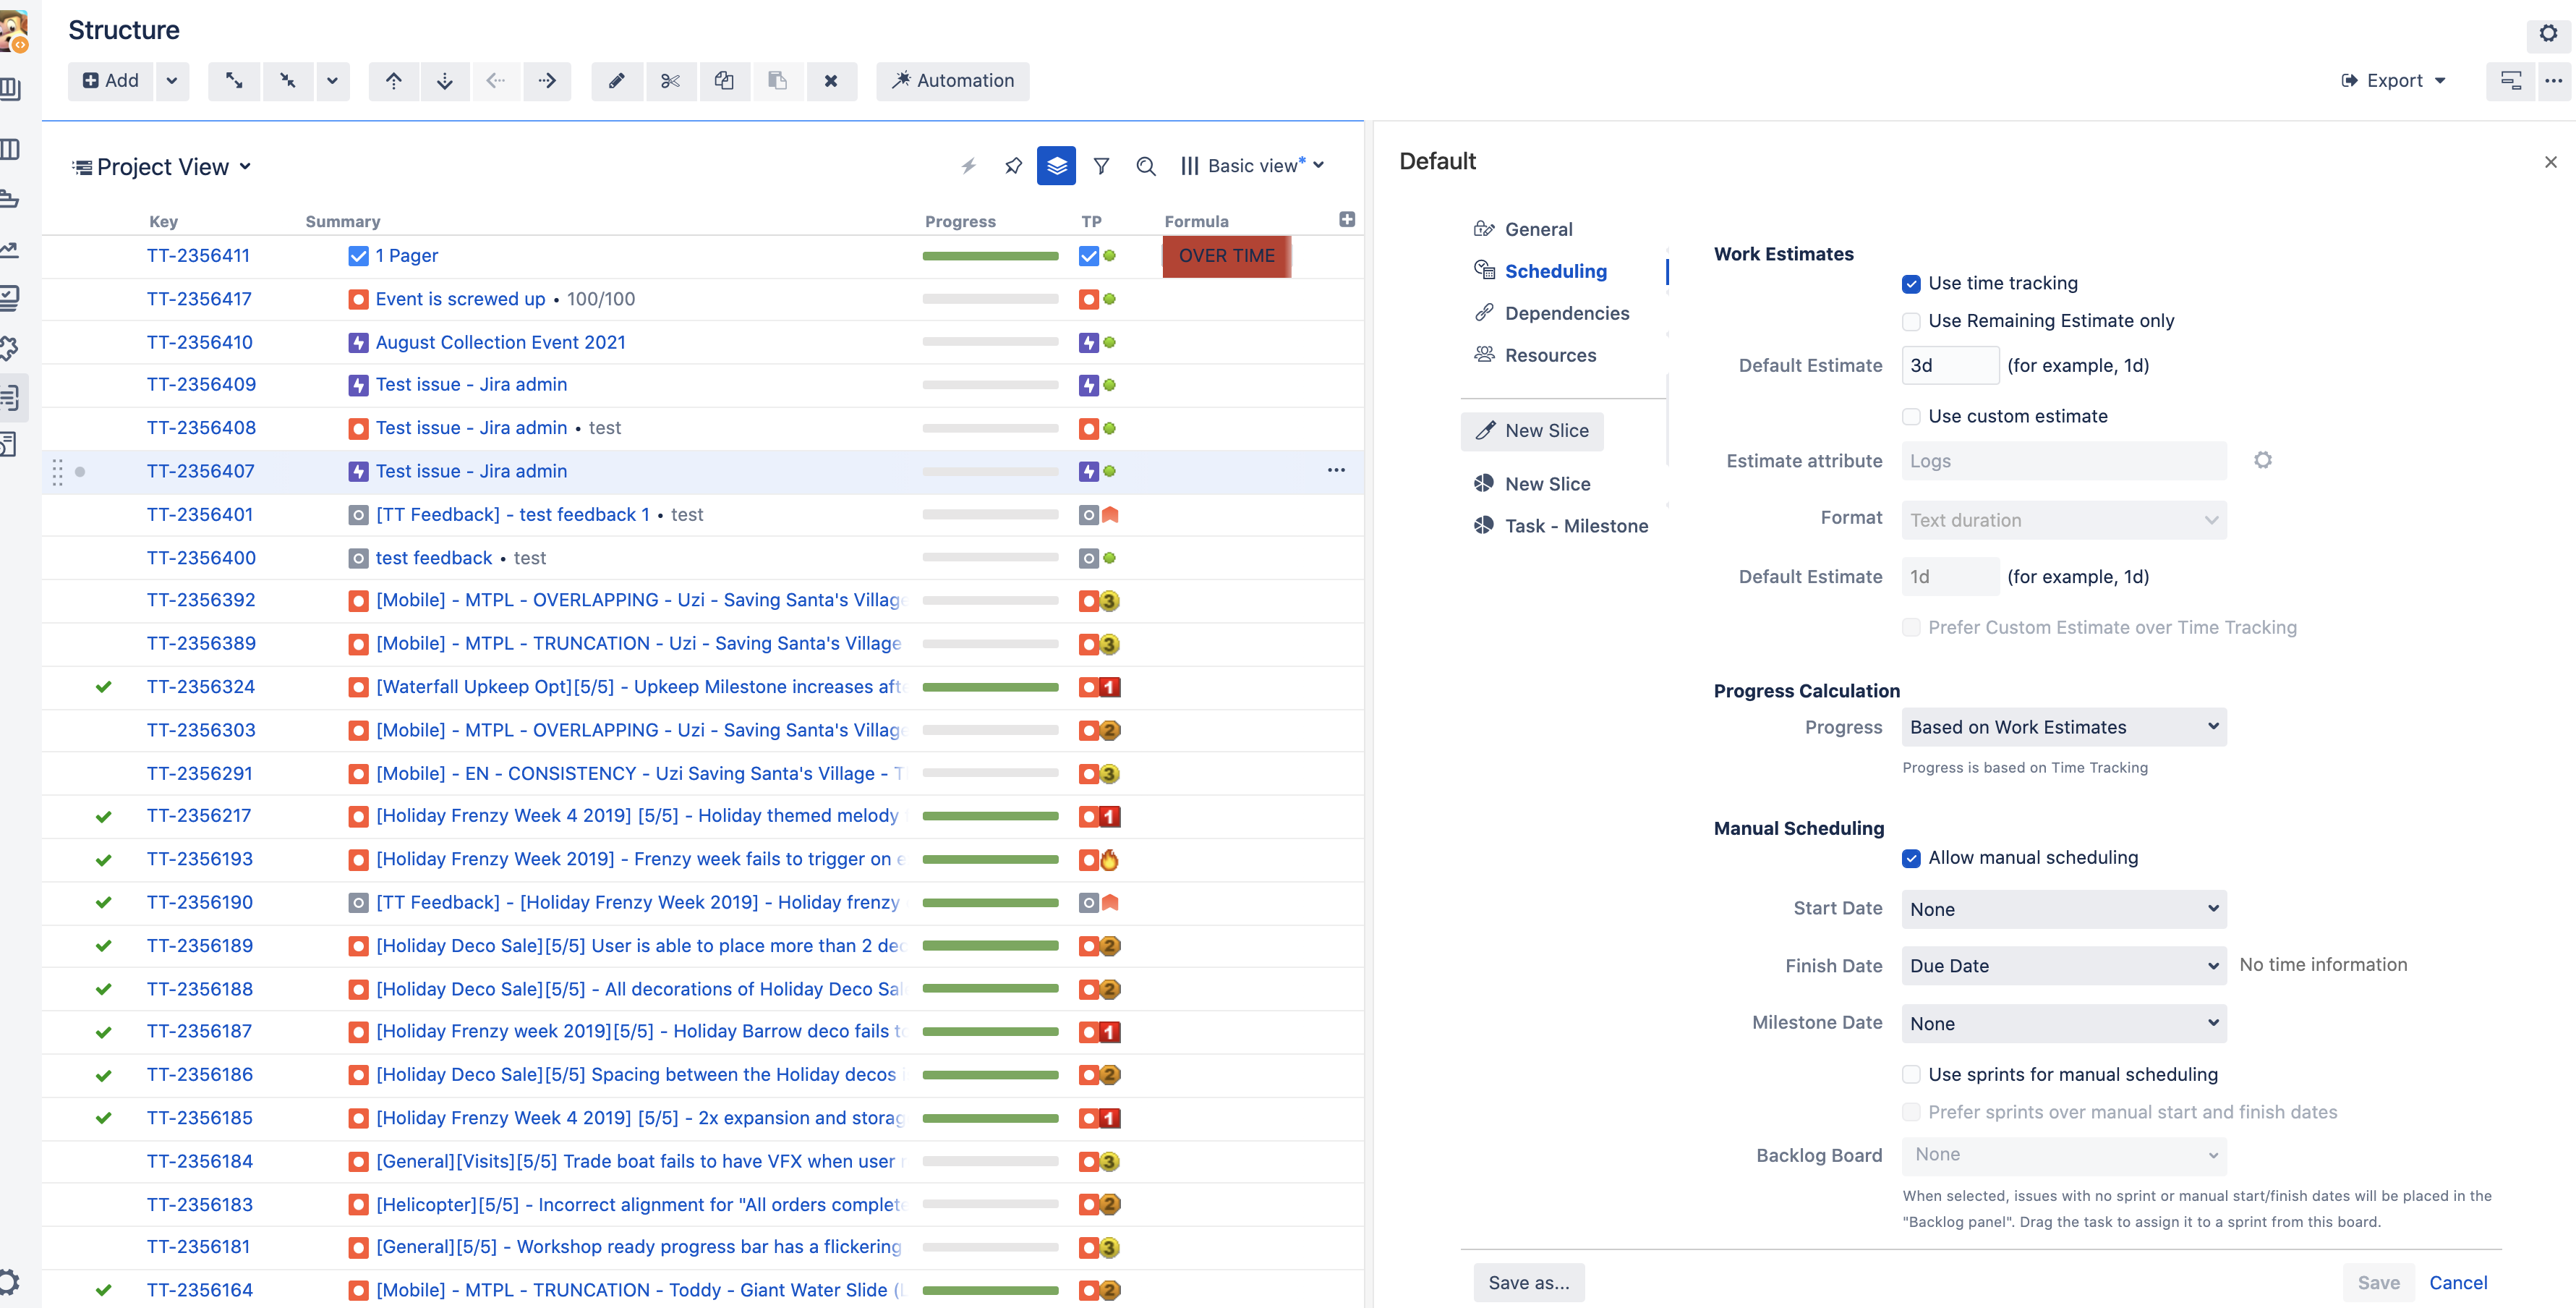The image size is (2576, 1308).
Task: Check Use sprints for manual scheduling
Action: pos(1911,1075)
